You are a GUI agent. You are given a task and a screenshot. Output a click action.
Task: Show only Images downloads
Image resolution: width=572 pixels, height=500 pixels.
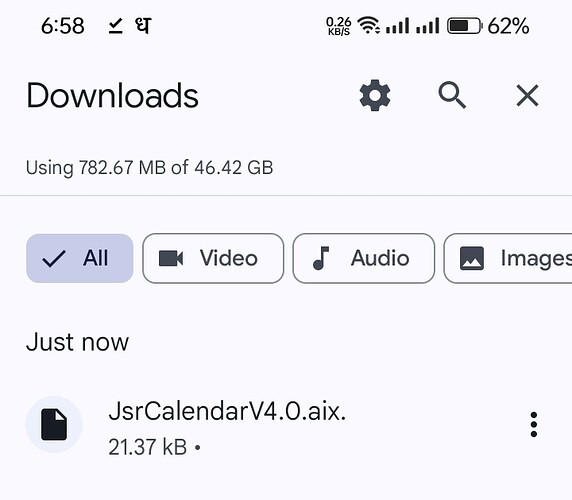pos(508,258)
